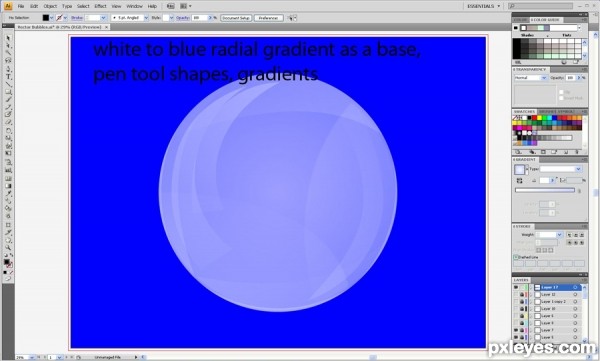Open Transparency opacity slider arrow
This screenshot has width=600, height=361.
[x=579, y=78]
